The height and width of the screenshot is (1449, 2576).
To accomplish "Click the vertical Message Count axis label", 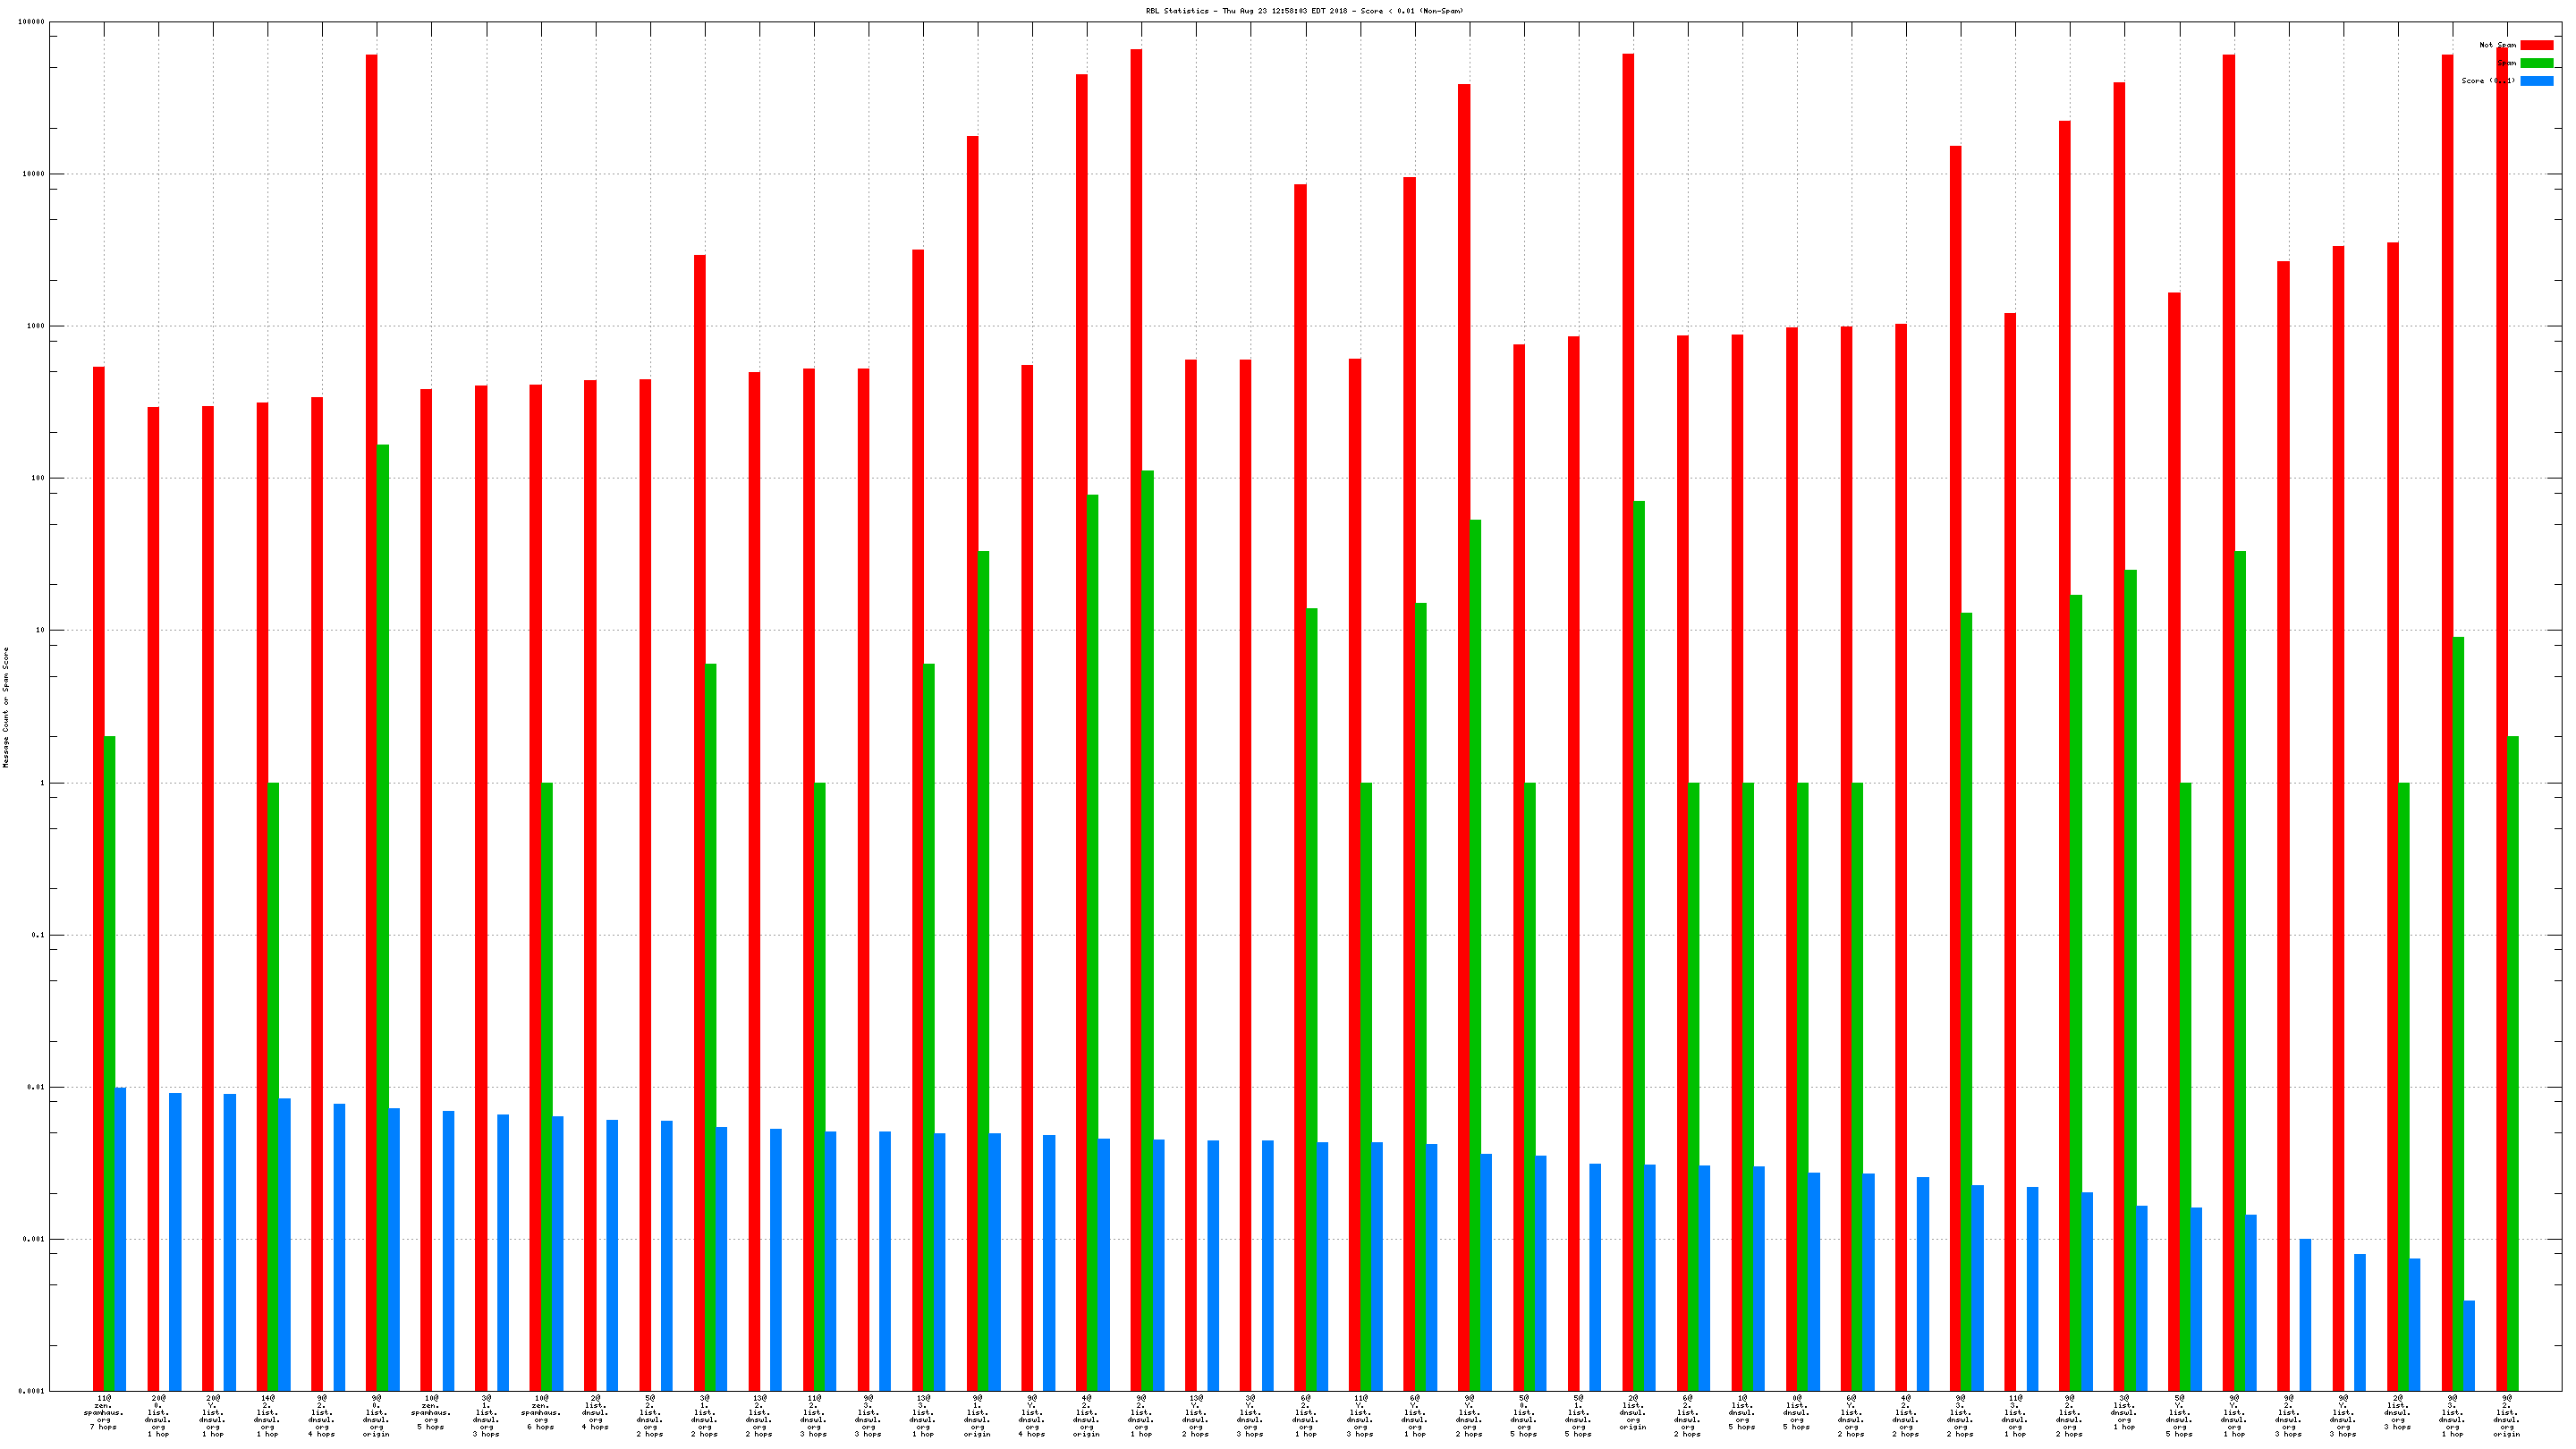I will (x=6, y=706).
